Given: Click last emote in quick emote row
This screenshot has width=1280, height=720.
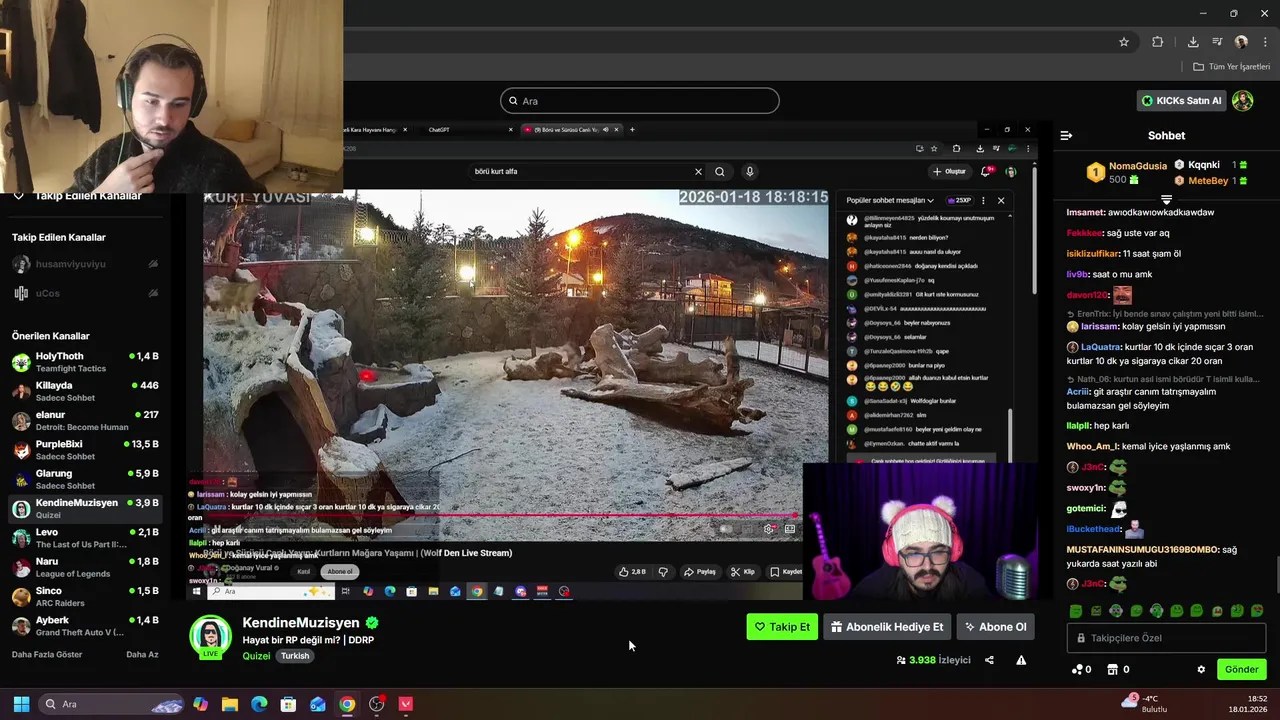Looking at the screenshot, I should (x=1257, y=611).
